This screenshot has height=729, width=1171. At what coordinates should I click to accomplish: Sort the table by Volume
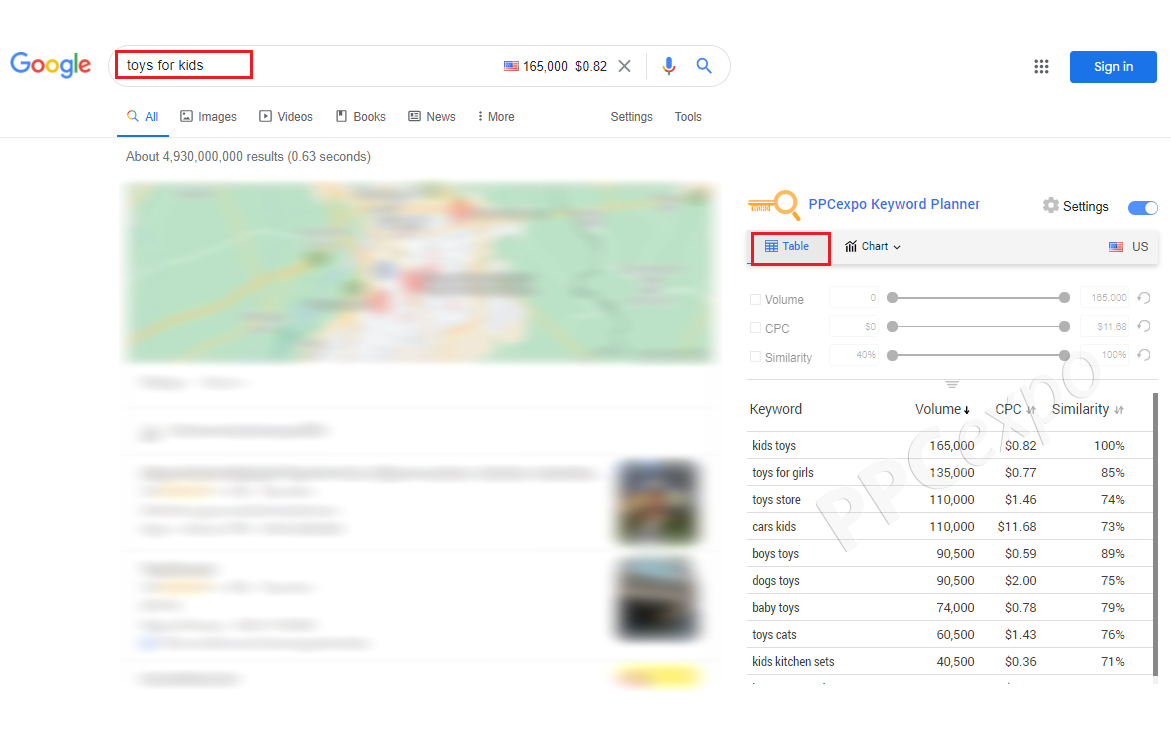point(942,409)
